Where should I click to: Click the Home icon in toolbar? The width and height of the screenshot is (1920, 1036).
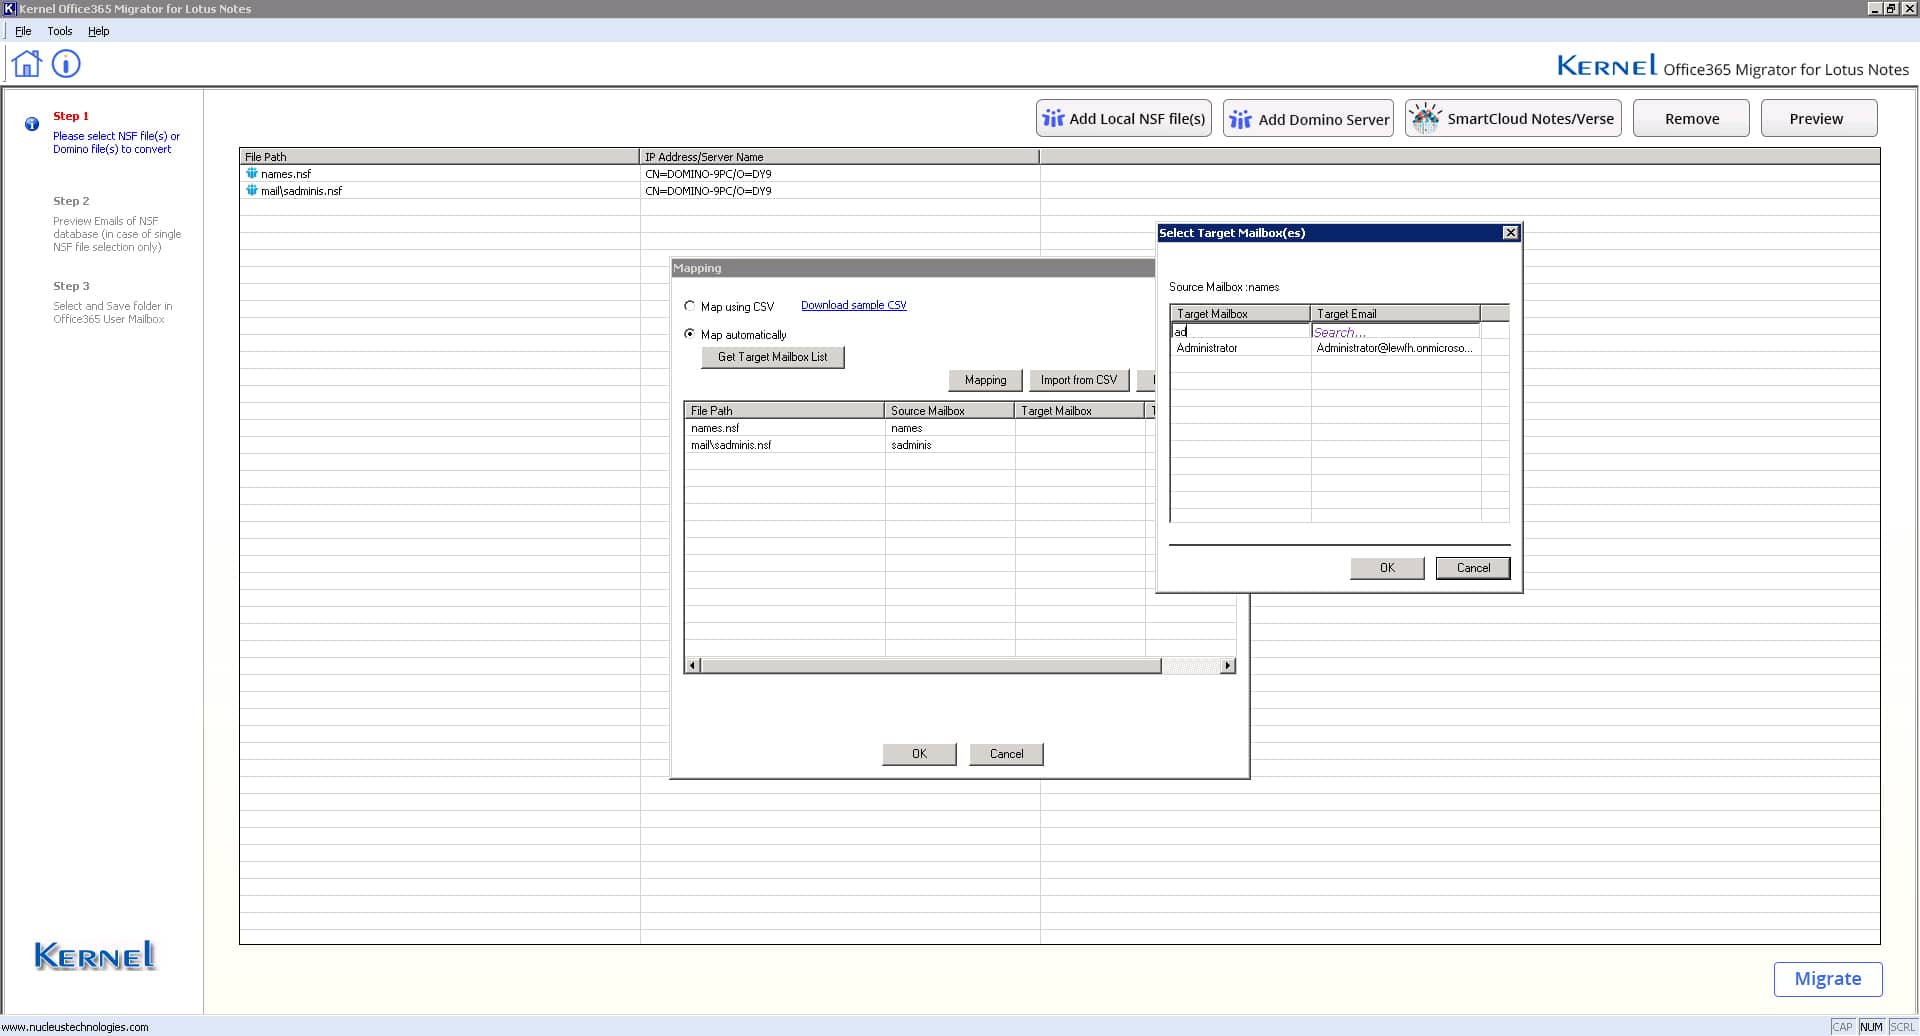27,64
